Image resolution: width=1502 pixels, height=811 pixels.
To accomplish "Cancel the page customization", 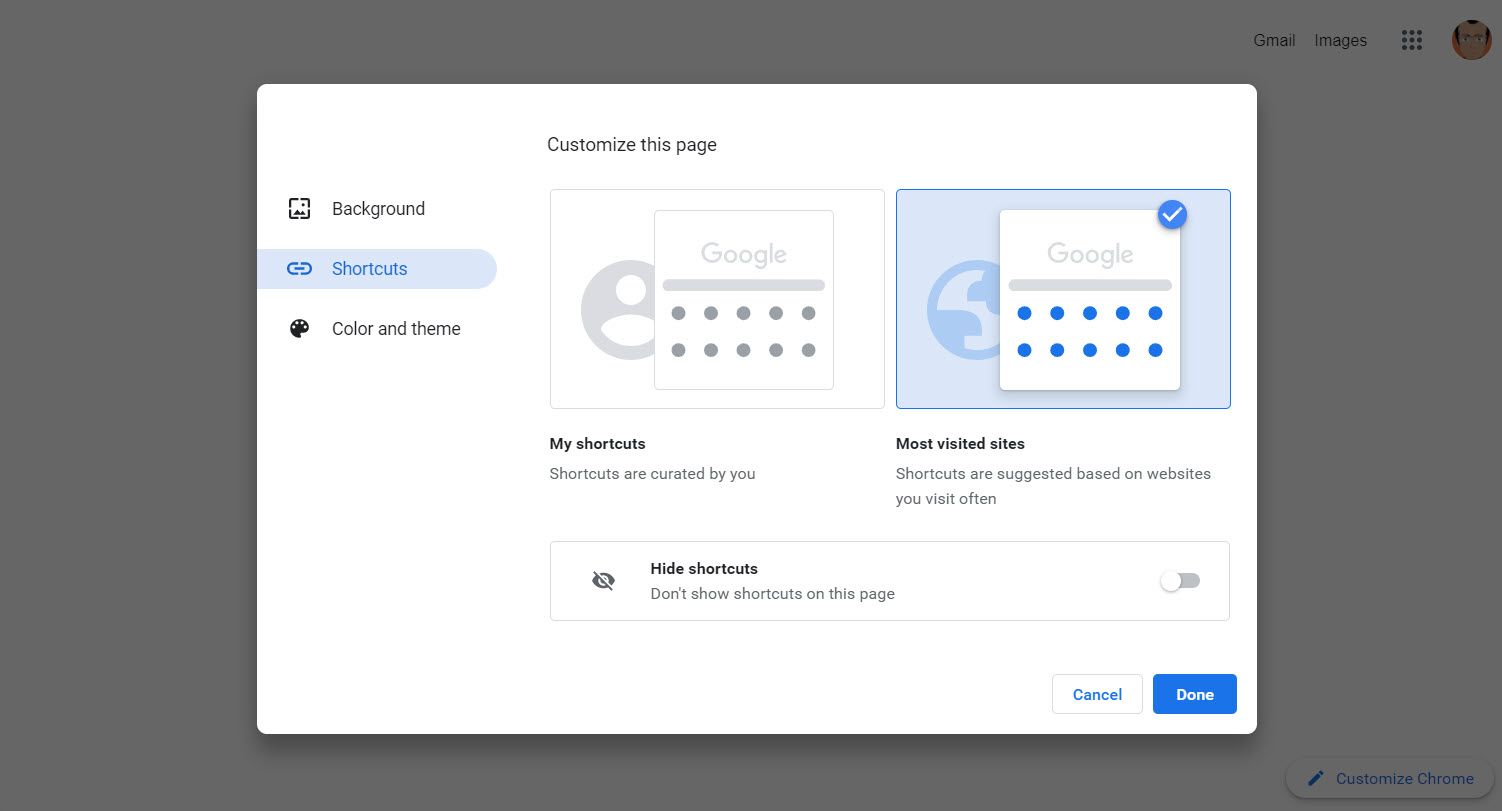I will pyautogui.click(x=1097, y=693).
